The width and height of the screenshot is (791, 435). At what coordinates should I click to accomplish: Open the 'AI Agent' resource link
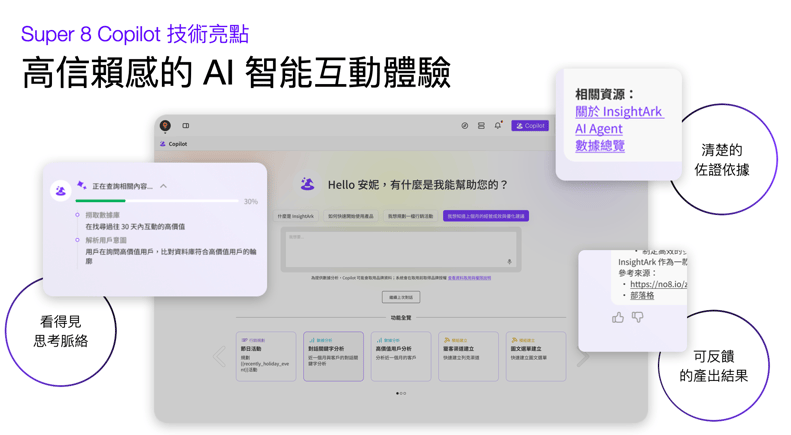tap(599, 129)
